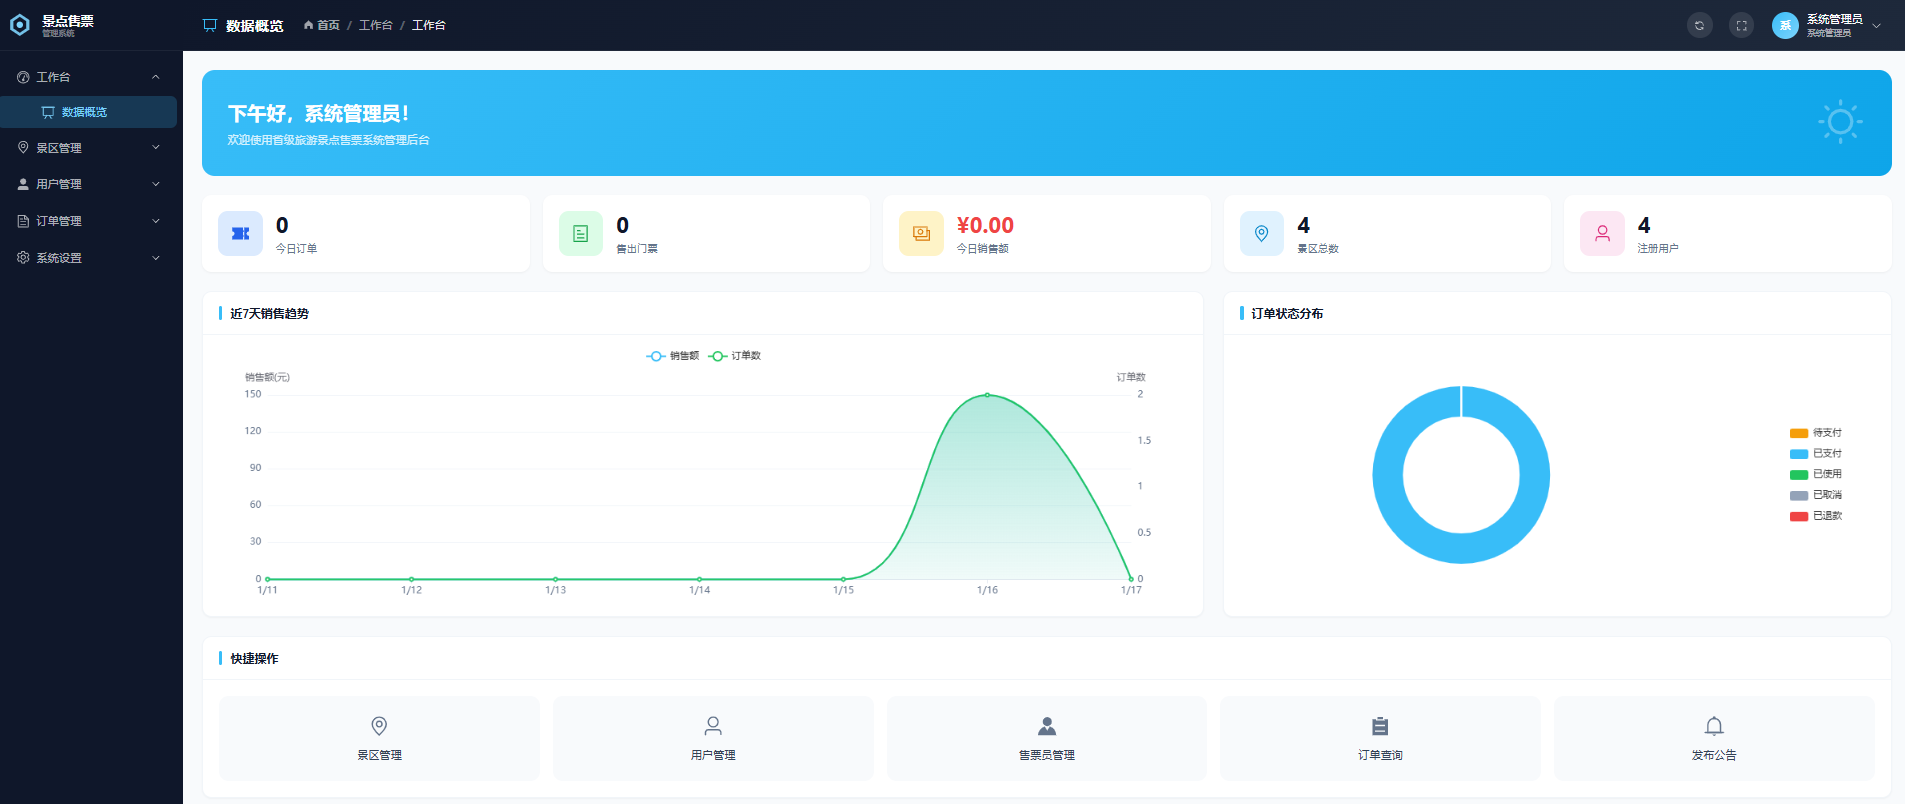The image size is (1905, 804).
Task: Click the 工作台 dashboard icon in sidebar
Action: (23, 77)
